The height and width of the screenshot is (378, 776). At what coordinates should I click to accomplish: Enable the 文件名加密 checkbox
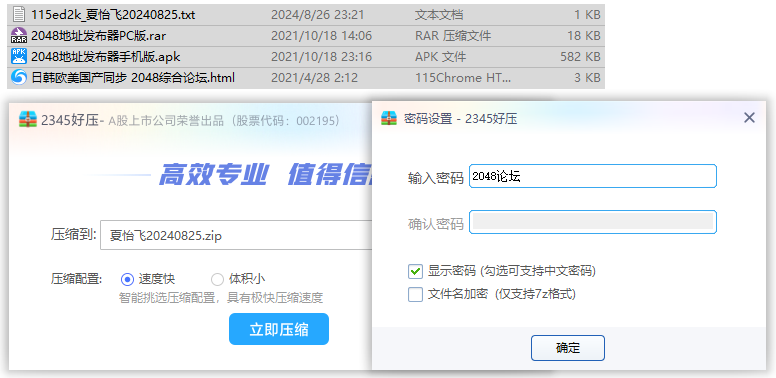[x=415, y=294]
